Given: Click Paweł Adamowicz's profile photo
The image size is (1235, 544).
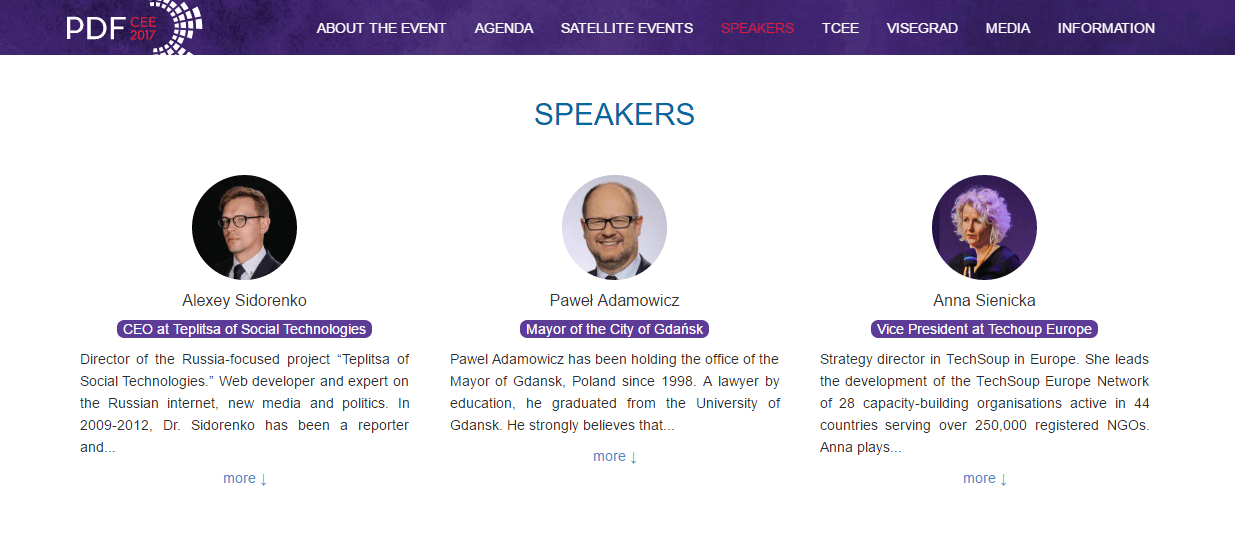Looking at the screenshot, I should (614, 227).
